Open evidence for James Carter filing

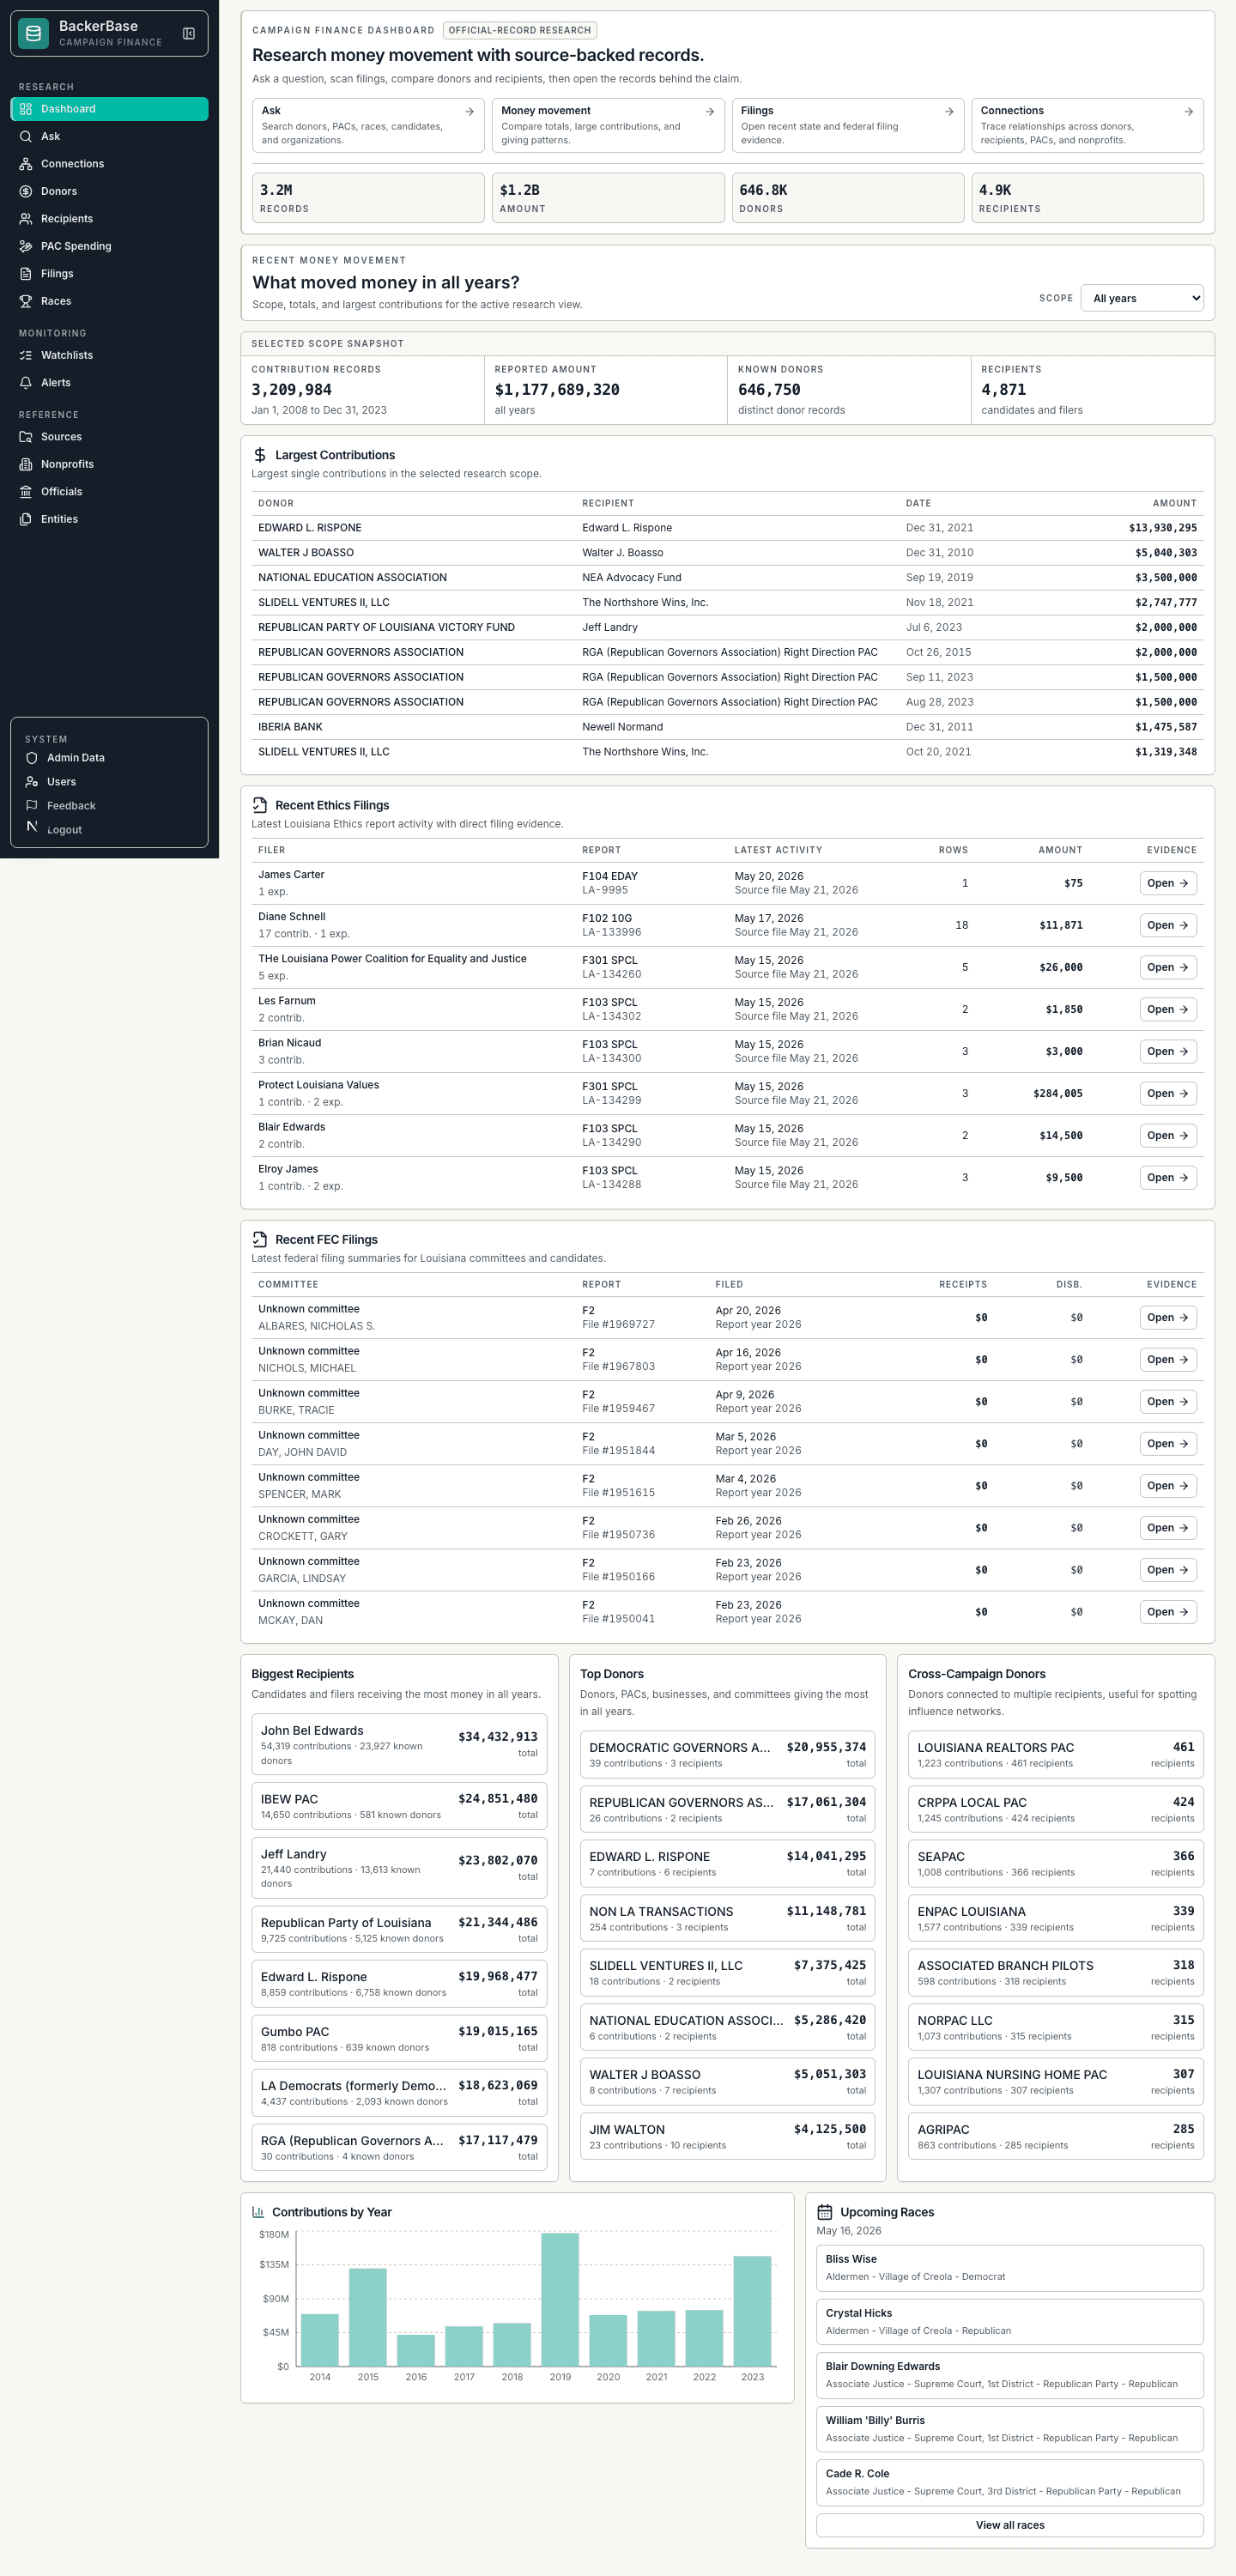1168,883
